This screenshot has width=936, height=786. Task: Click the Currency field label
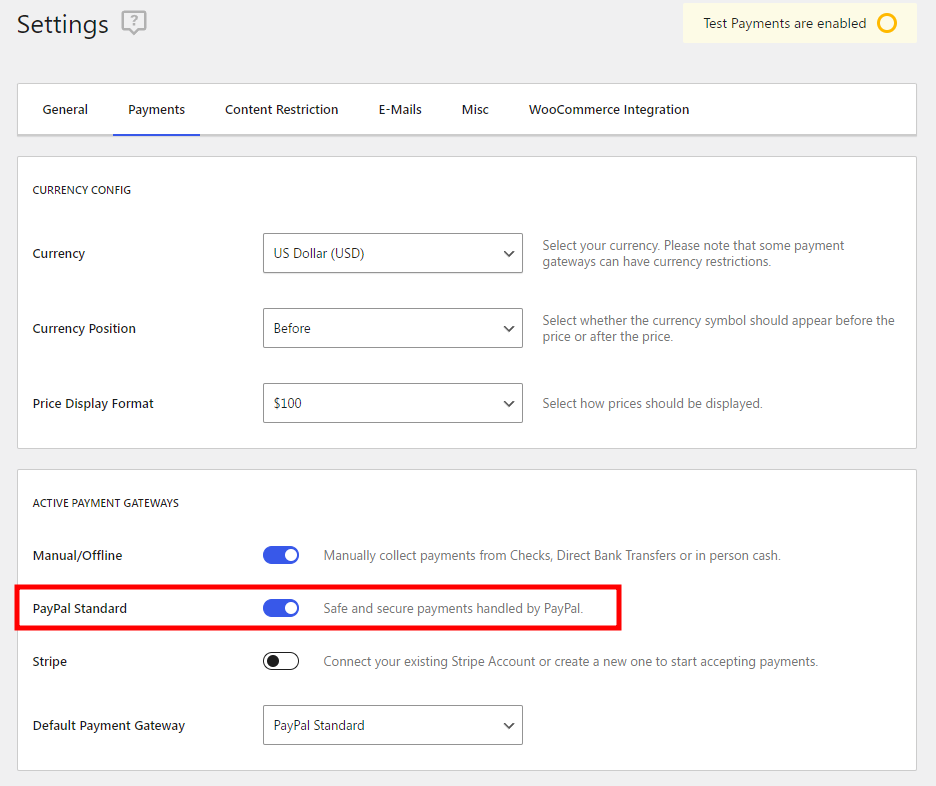pyautogui.click(x=58, y=254)
